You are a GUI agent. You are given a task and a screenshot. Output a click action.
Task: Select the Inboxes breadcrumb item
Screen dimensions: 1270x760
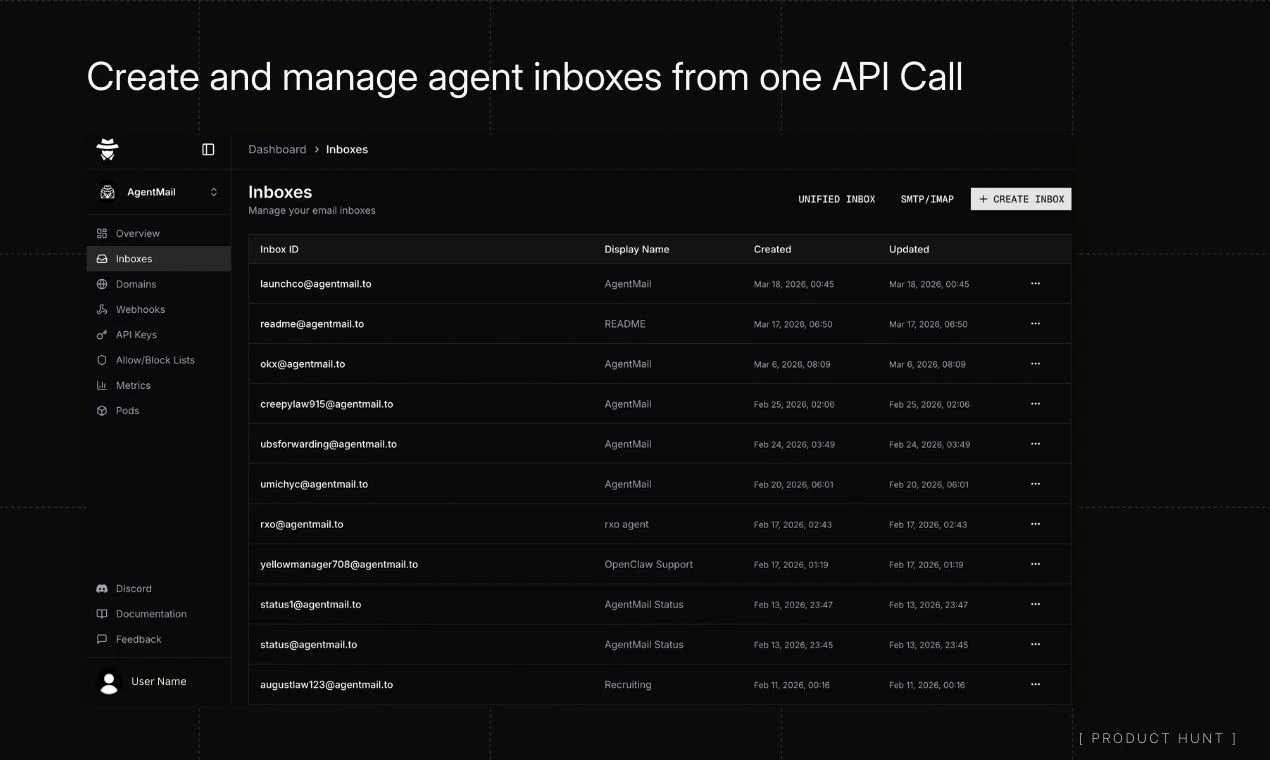click(x=347, y=149)
